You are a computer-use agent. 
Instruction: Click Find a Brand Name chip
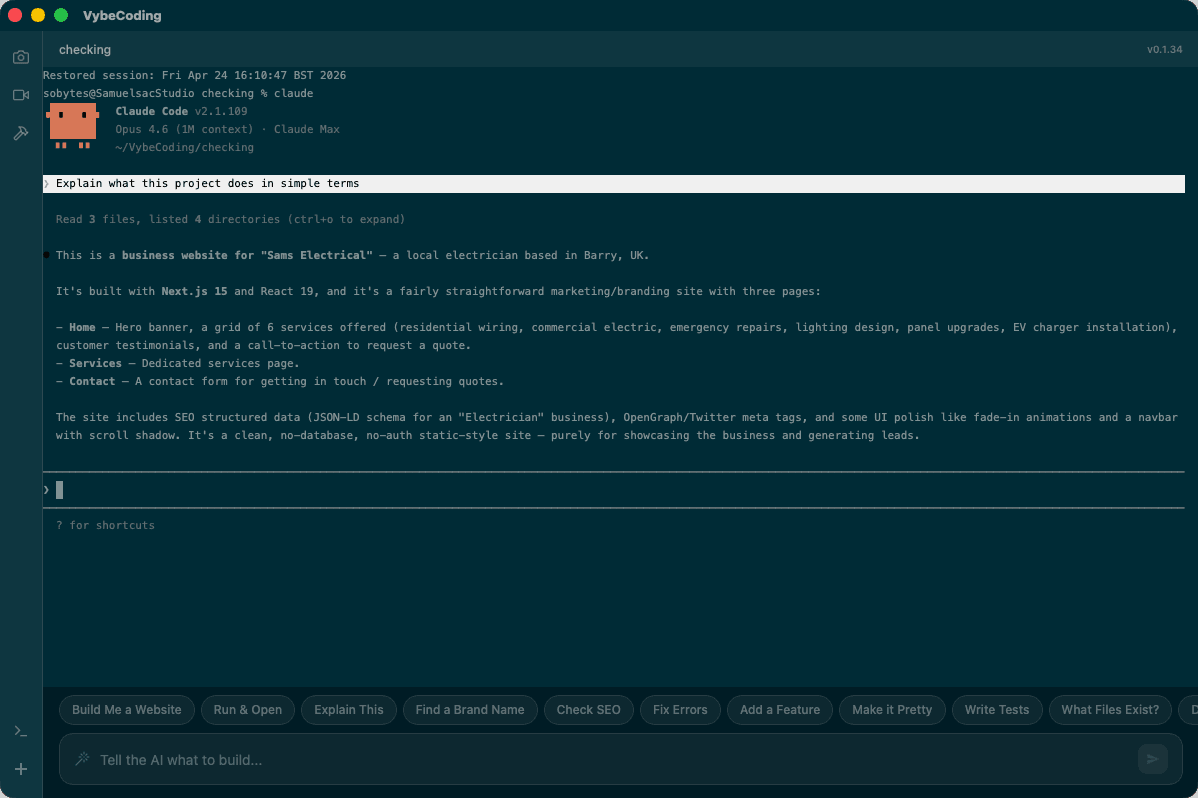pyautogui.click(x=470, y=709)
